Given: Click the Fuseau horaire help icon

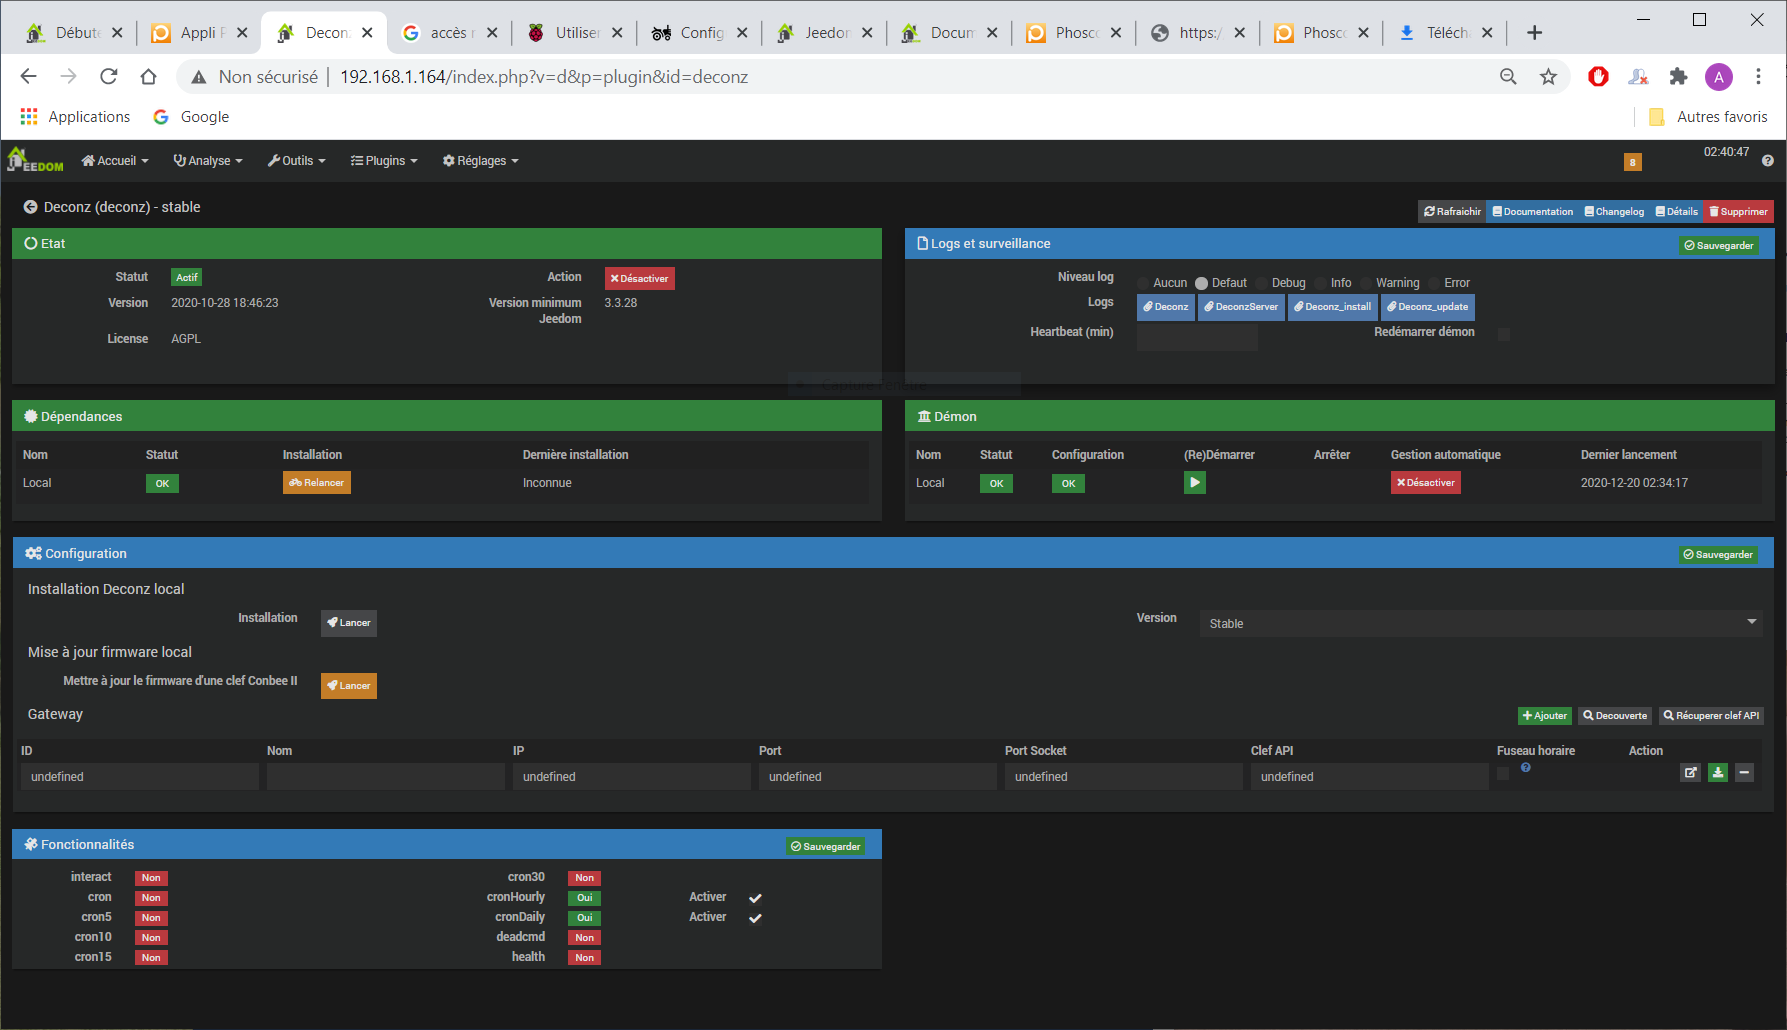Looking at the screenshot, I should coord(1526,768).
